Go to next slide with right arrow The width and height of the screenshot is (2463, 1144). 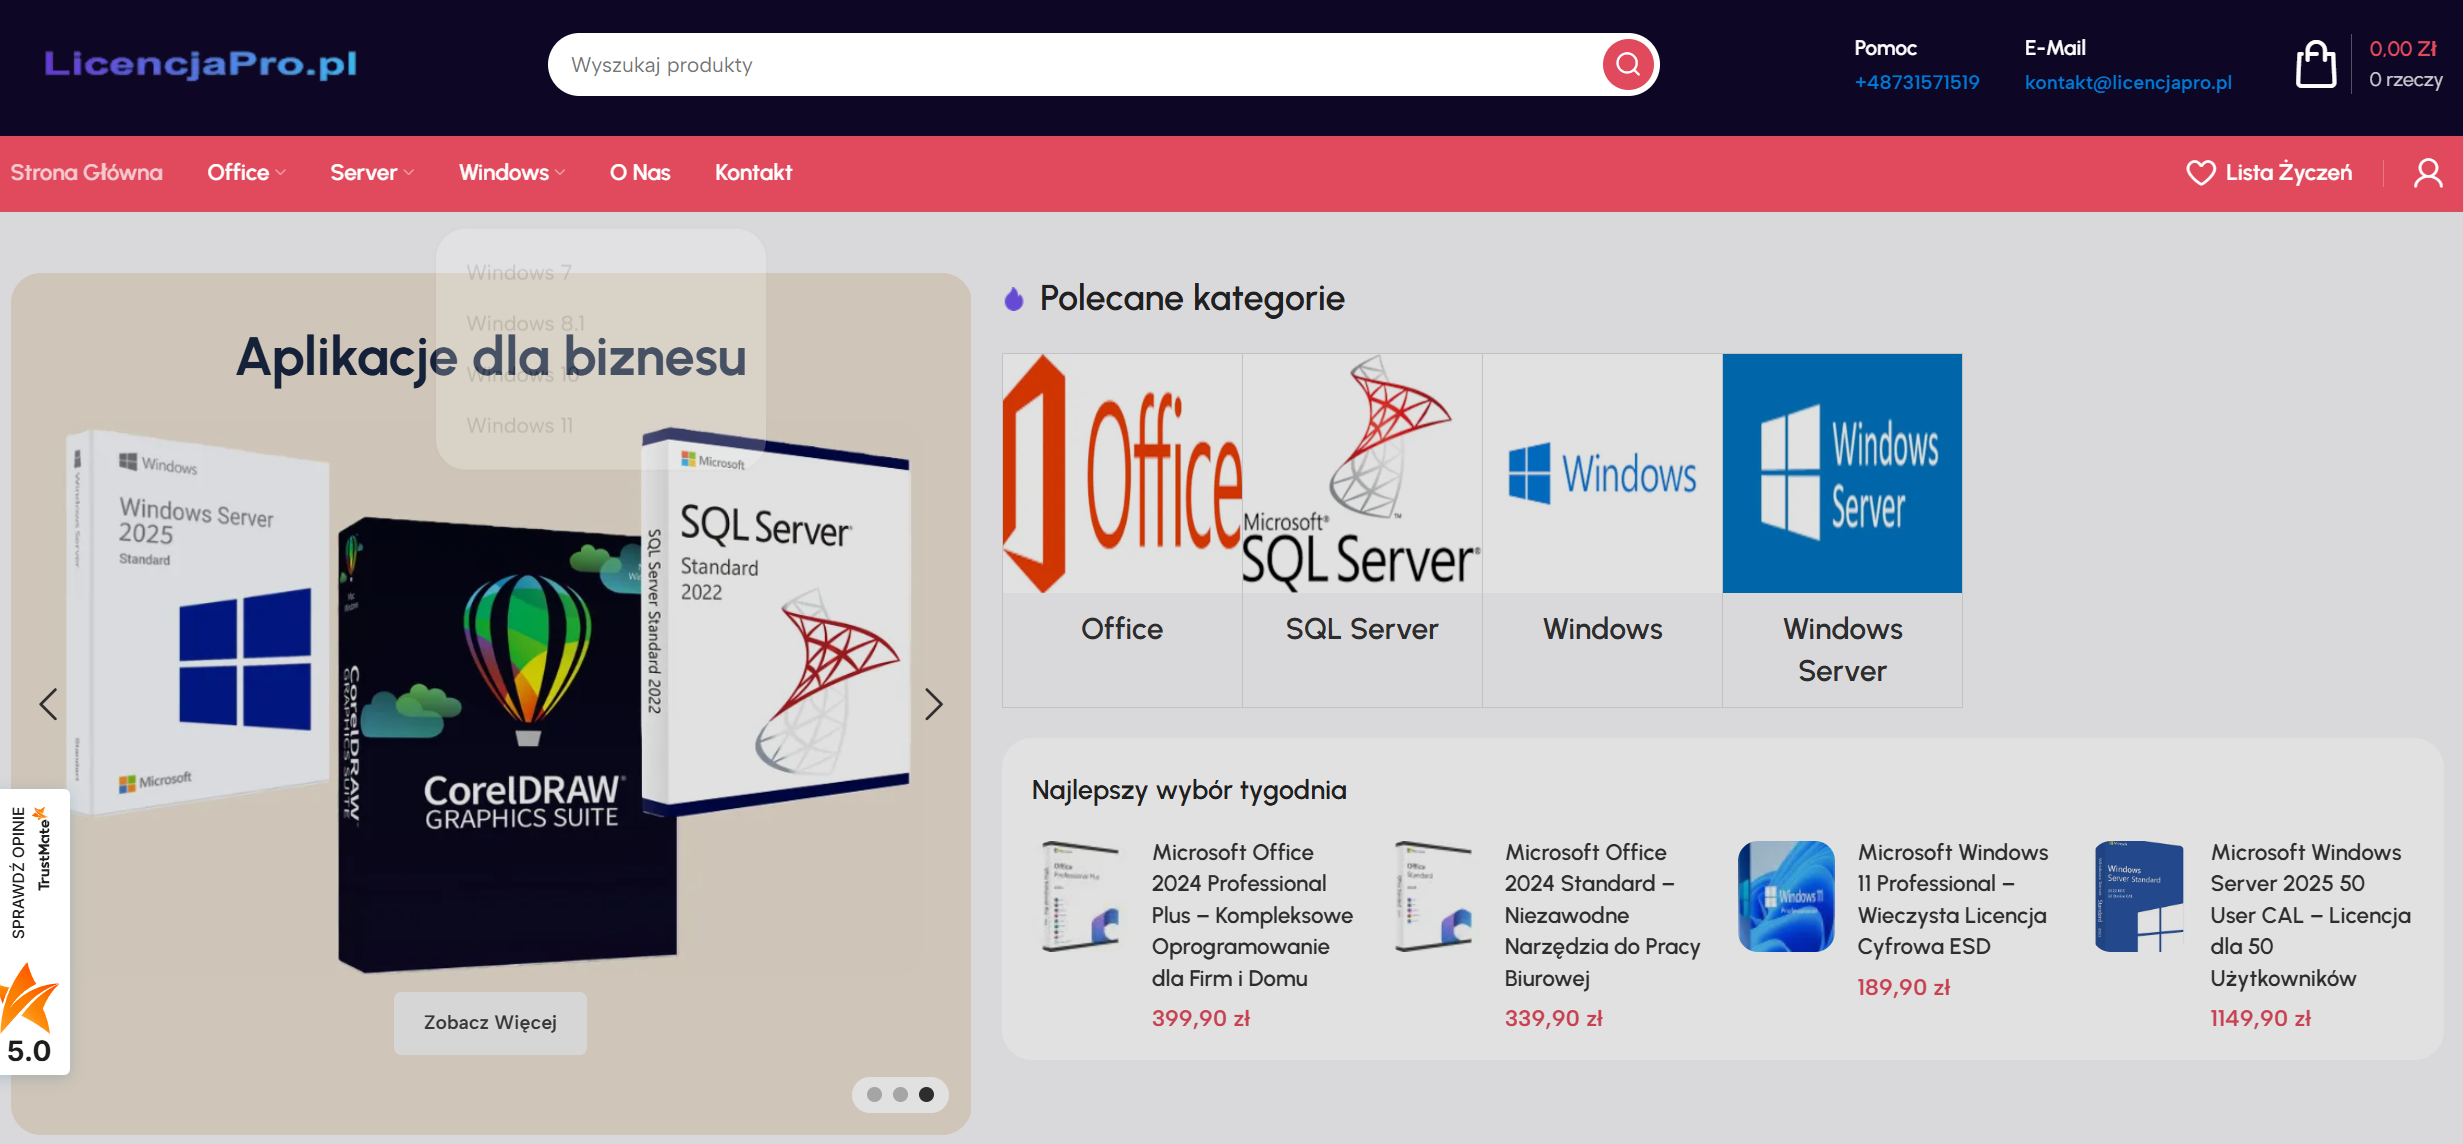click(x=933, y=704)
